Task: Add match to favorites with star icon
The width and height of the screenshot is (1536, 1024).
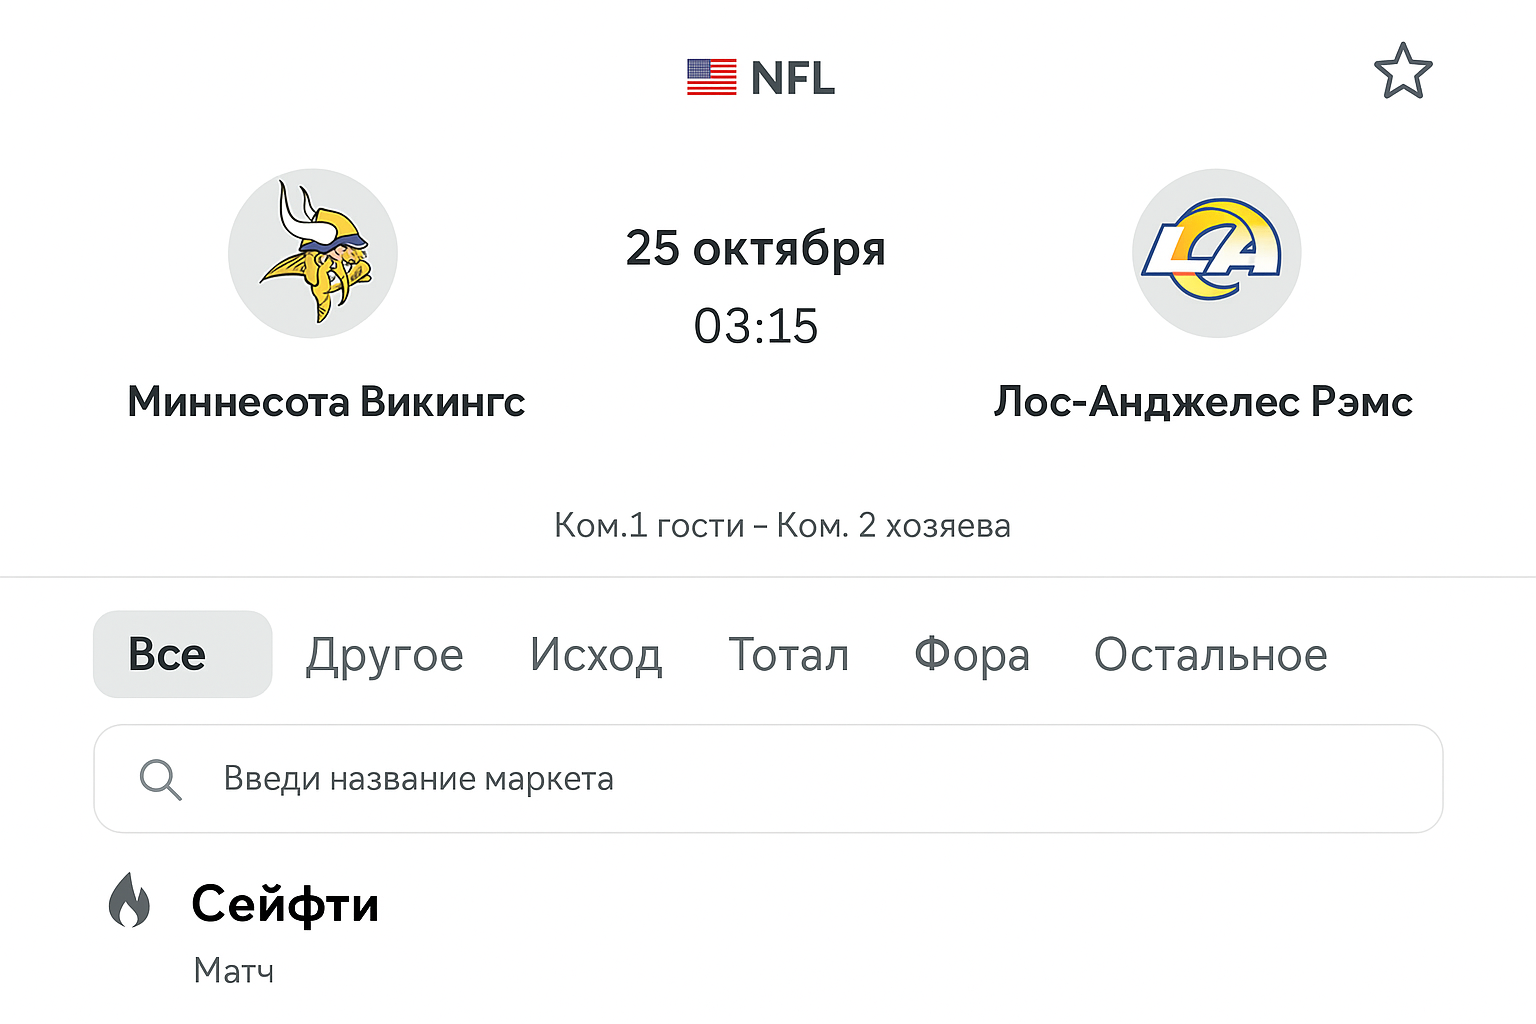Action: [1403, 72]
